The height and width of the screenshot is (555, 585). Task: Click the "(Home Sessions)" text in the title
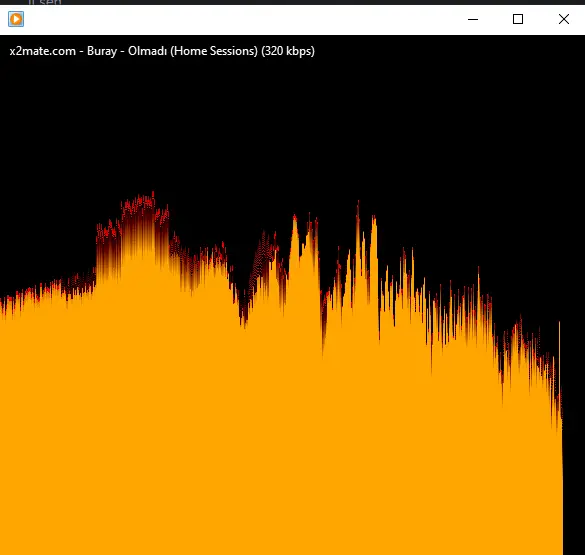[x=214, y=51]
